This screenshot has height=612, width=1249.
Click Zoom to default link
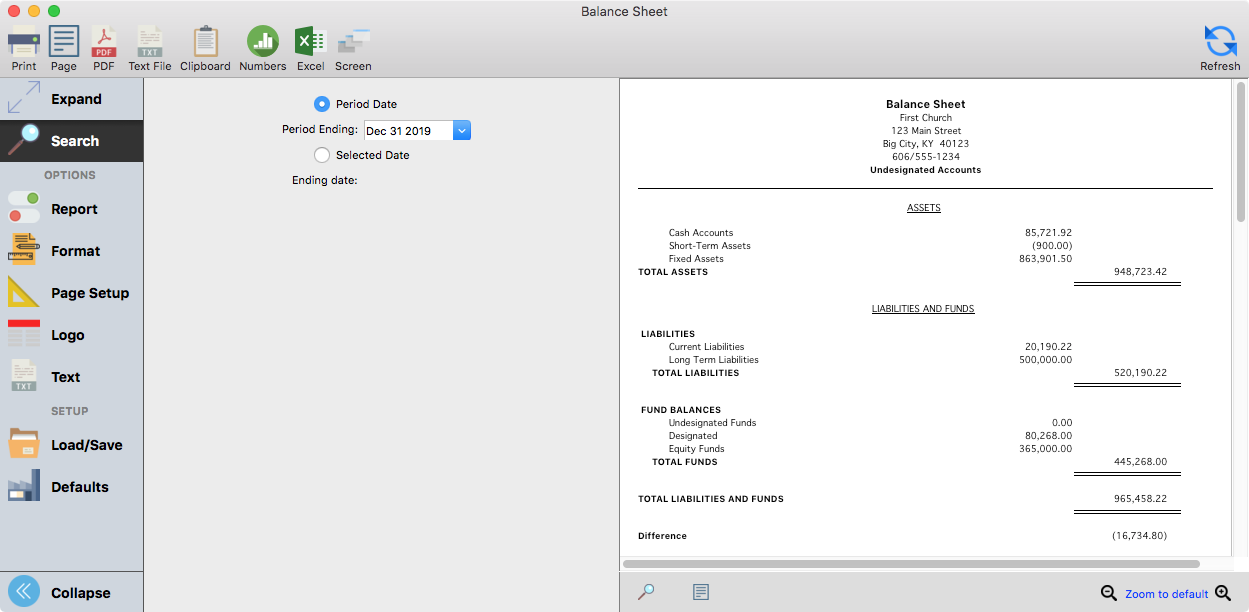point(1167,592)
